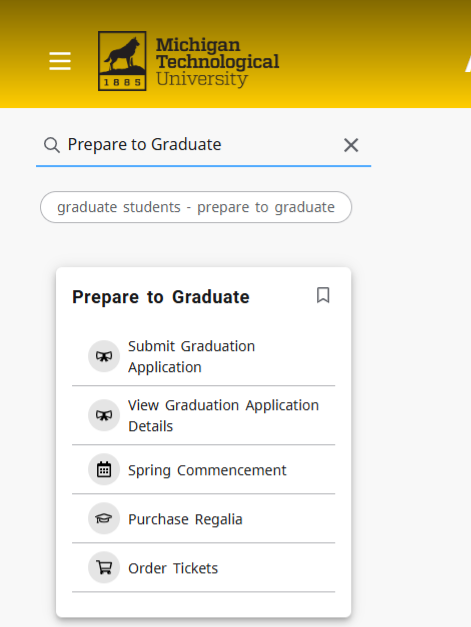The image size is (471, 627).
Task: Open the Purchase Regalia link
Action: (185, 519)
